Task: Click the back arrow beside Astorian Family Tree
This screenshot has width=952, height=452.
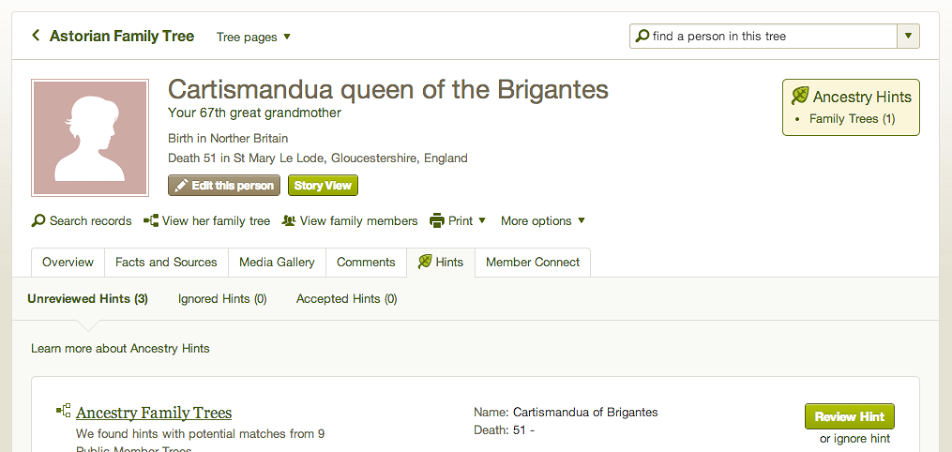Action: pos(36,36)
